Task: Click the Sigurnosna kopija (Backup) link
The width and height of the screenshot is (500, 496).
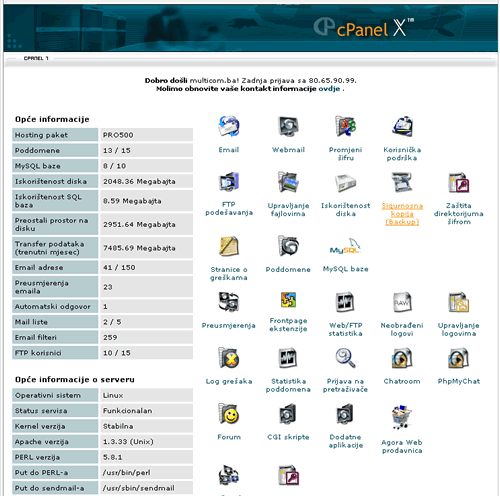Action: coord(402,214)
